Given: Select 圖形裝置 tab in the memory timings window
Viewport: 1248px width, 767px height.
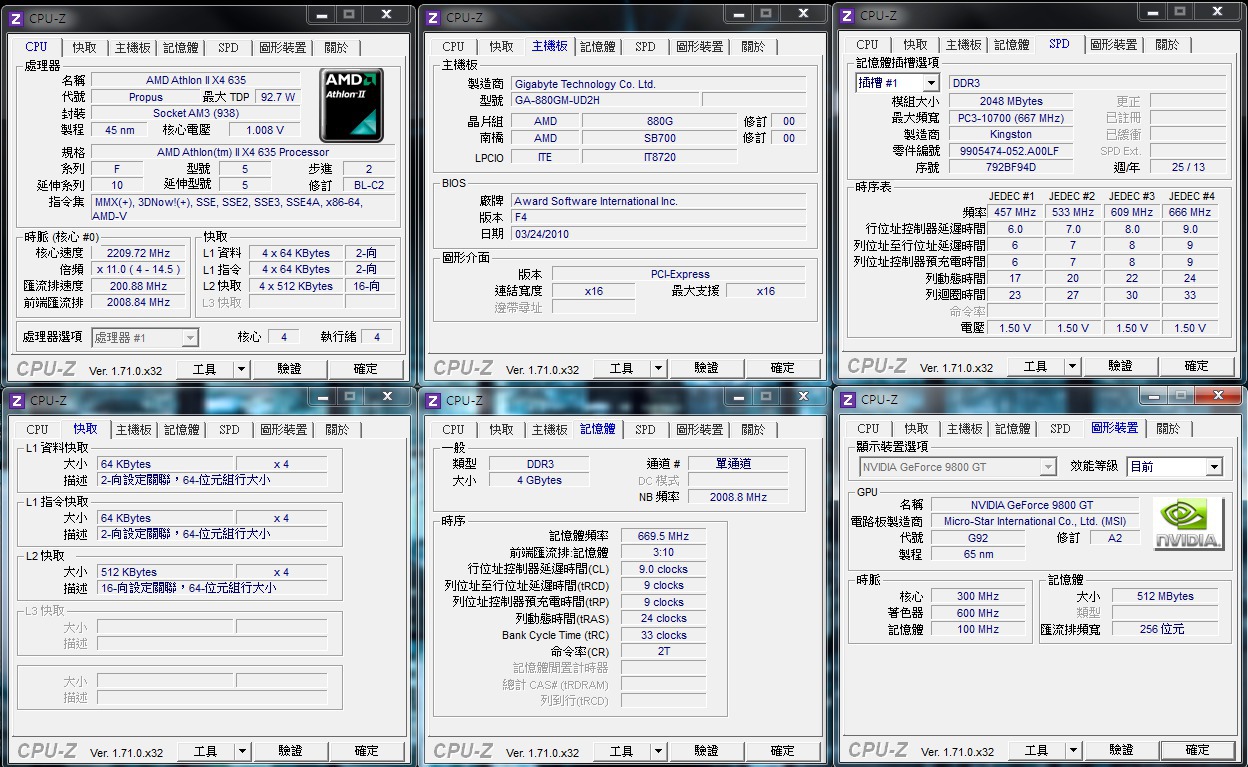Looking at the screenshot, I should pyautogui.click(x=700, y=430).
